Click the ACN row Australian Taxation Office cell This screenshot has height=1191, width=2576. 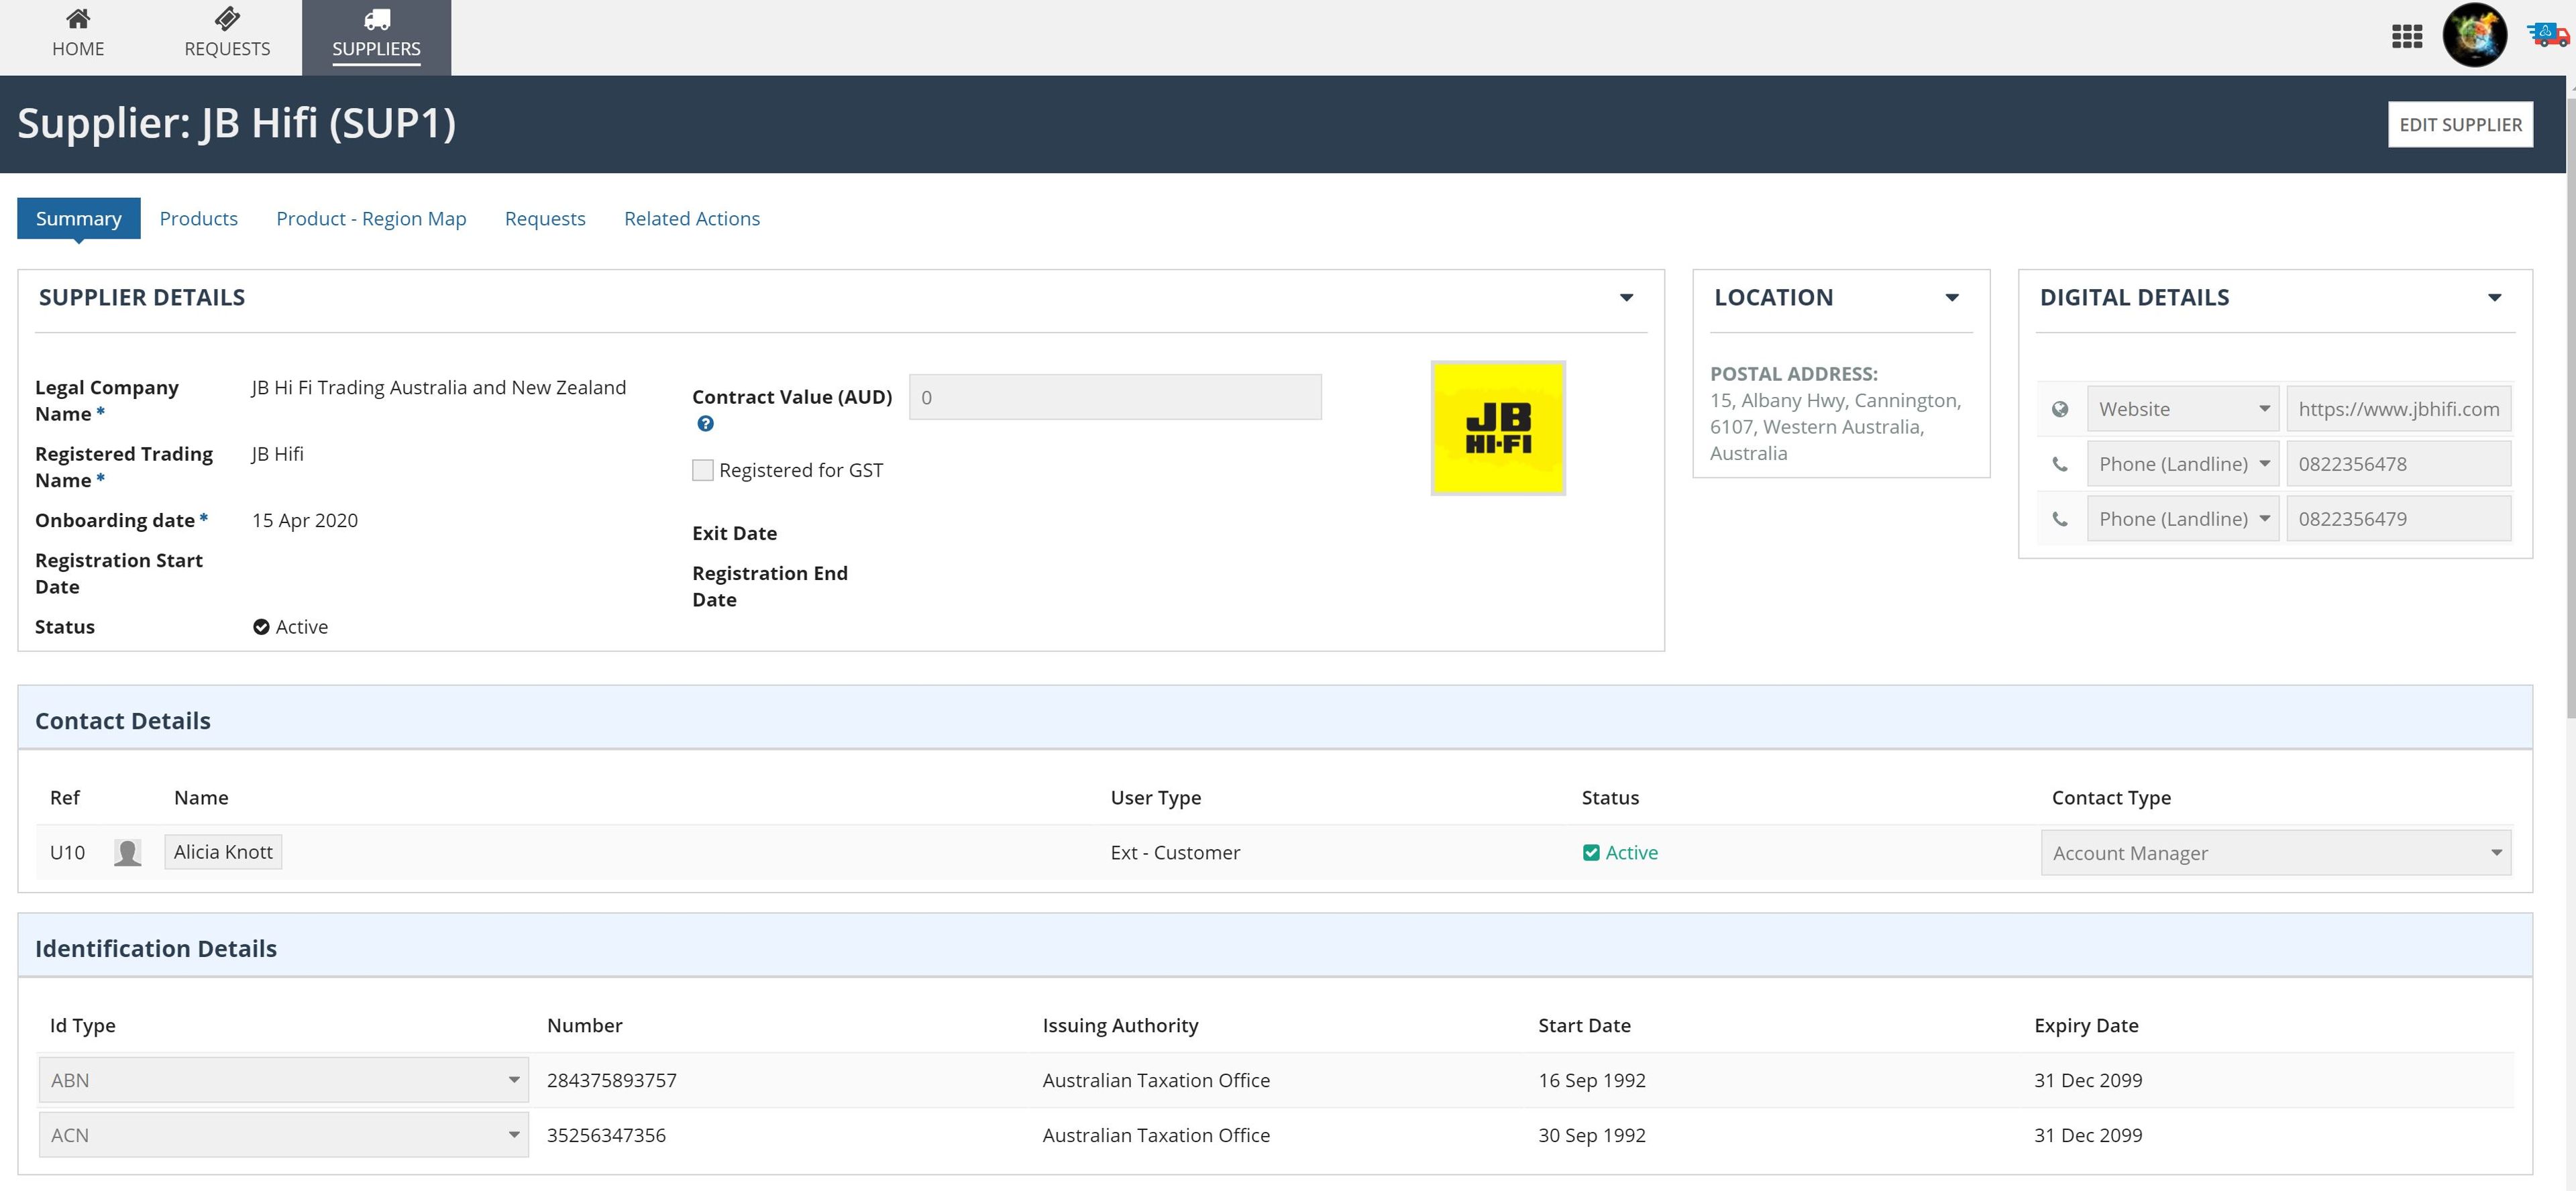click(1156, 1135)
